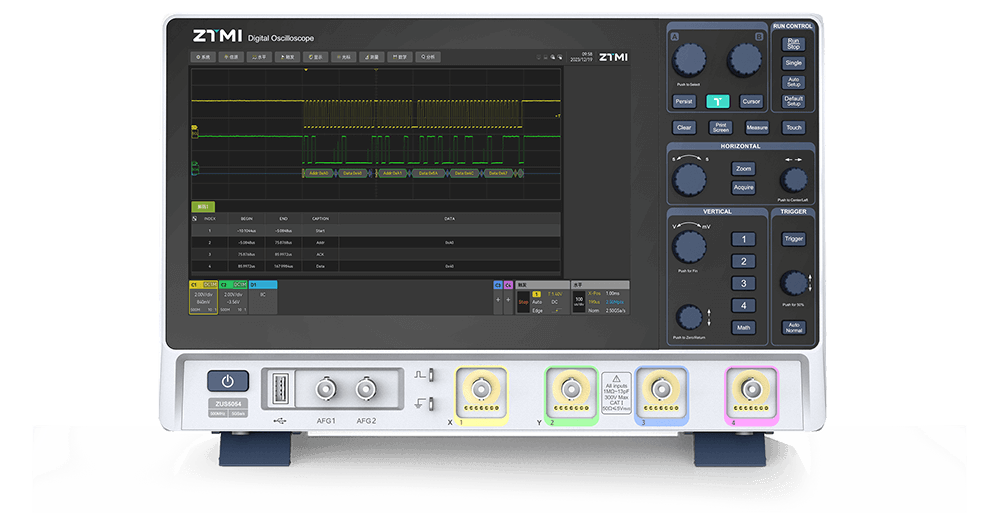Open the C1 channel settings box
1000x524 pixels.
(203, 299)
